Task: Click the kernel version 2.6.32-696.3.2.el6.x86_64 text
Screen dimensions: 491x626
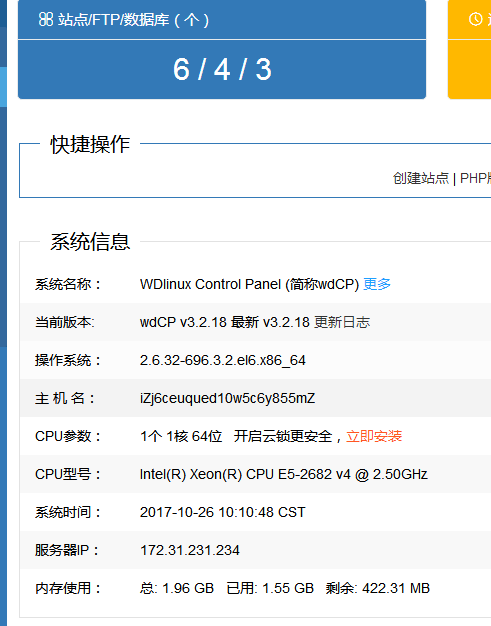Action: coord(223,361)
